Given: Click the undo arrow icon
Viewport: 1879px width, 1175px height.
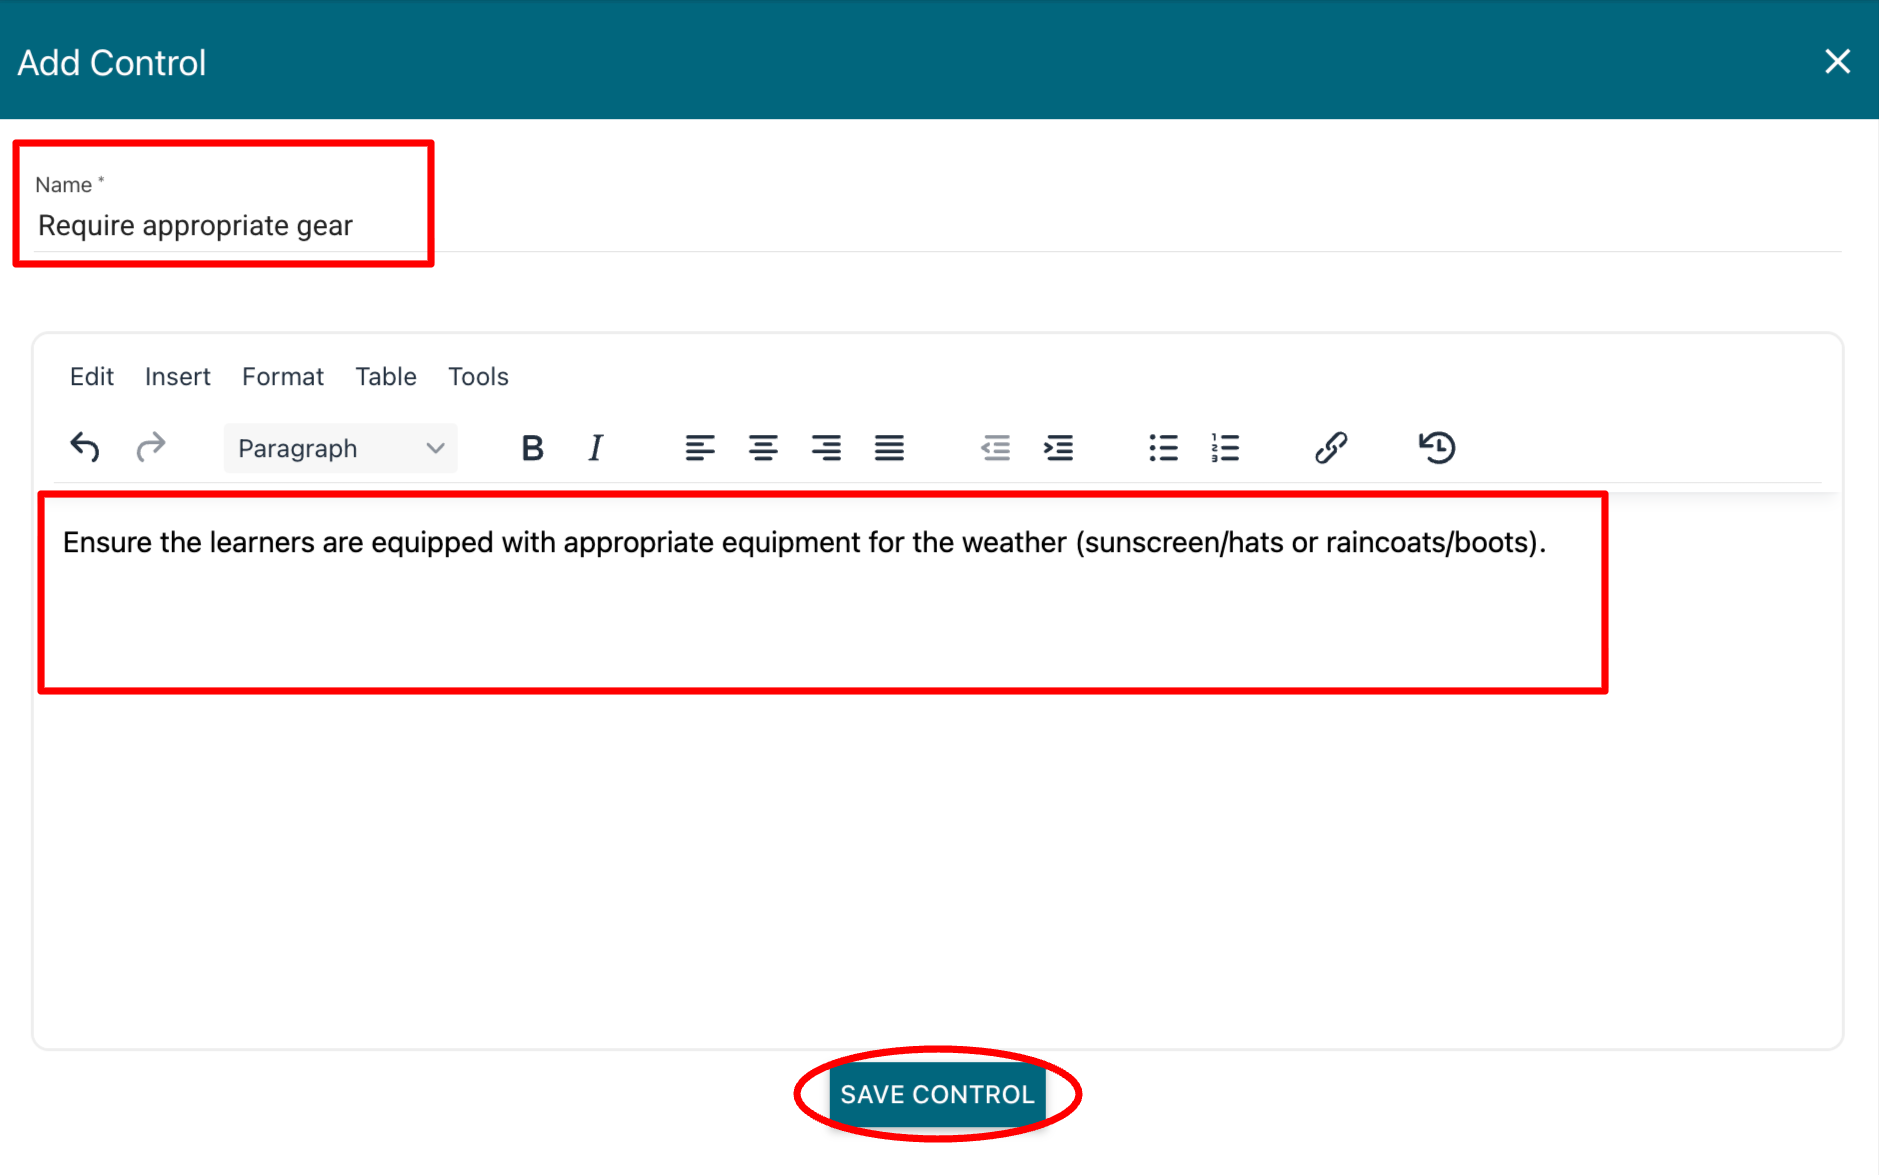Looking at the screenshot, I should pyautogui.click(x=85, y=447).
